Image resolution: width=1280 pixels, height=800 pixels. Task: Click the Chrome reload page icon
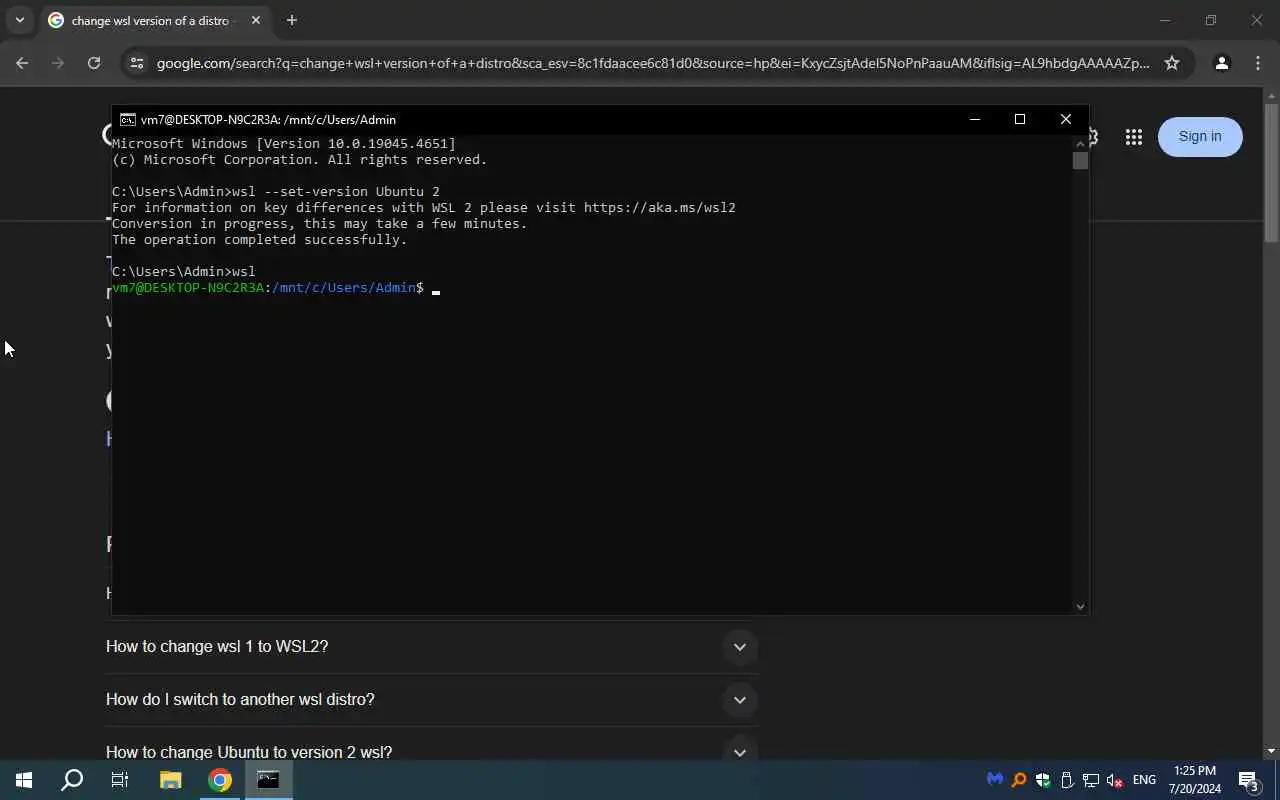point(94,63)
